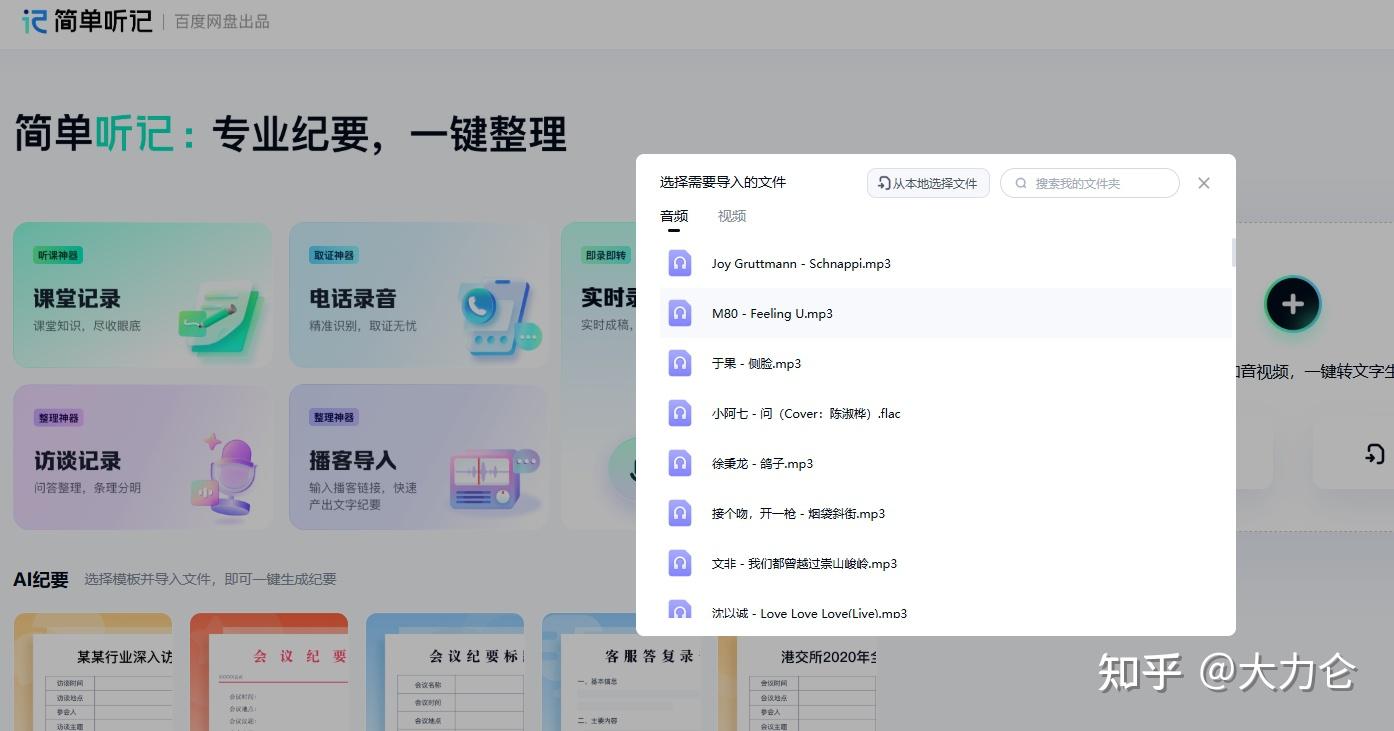Click the audio icon beside 小阿七 - 问 .flac

click(x=680, y=413)
